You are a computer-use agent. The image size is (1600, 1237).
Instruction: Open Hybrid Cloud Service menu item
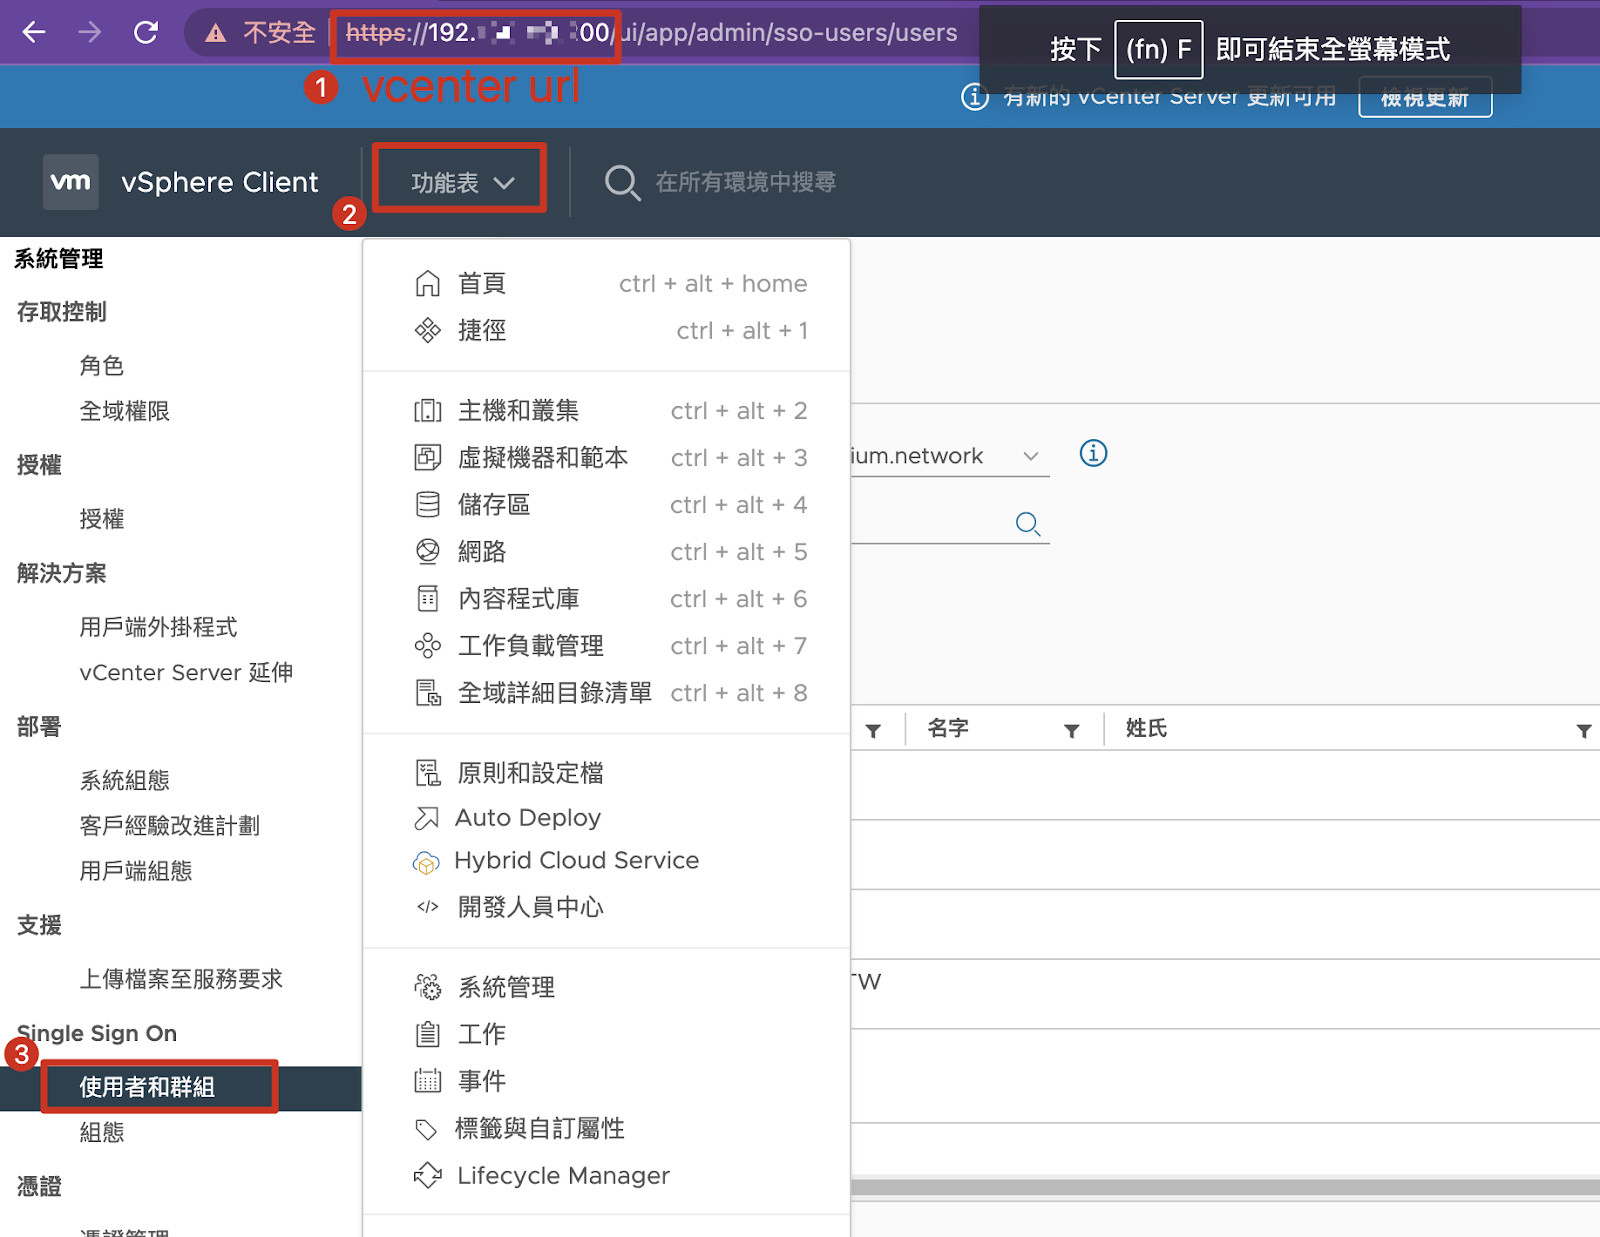(576, 861)
